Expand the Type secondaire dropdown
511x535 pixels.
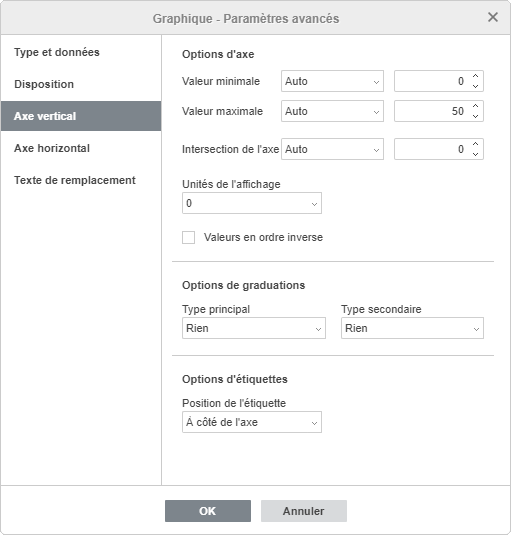click(x=412, y=328)
